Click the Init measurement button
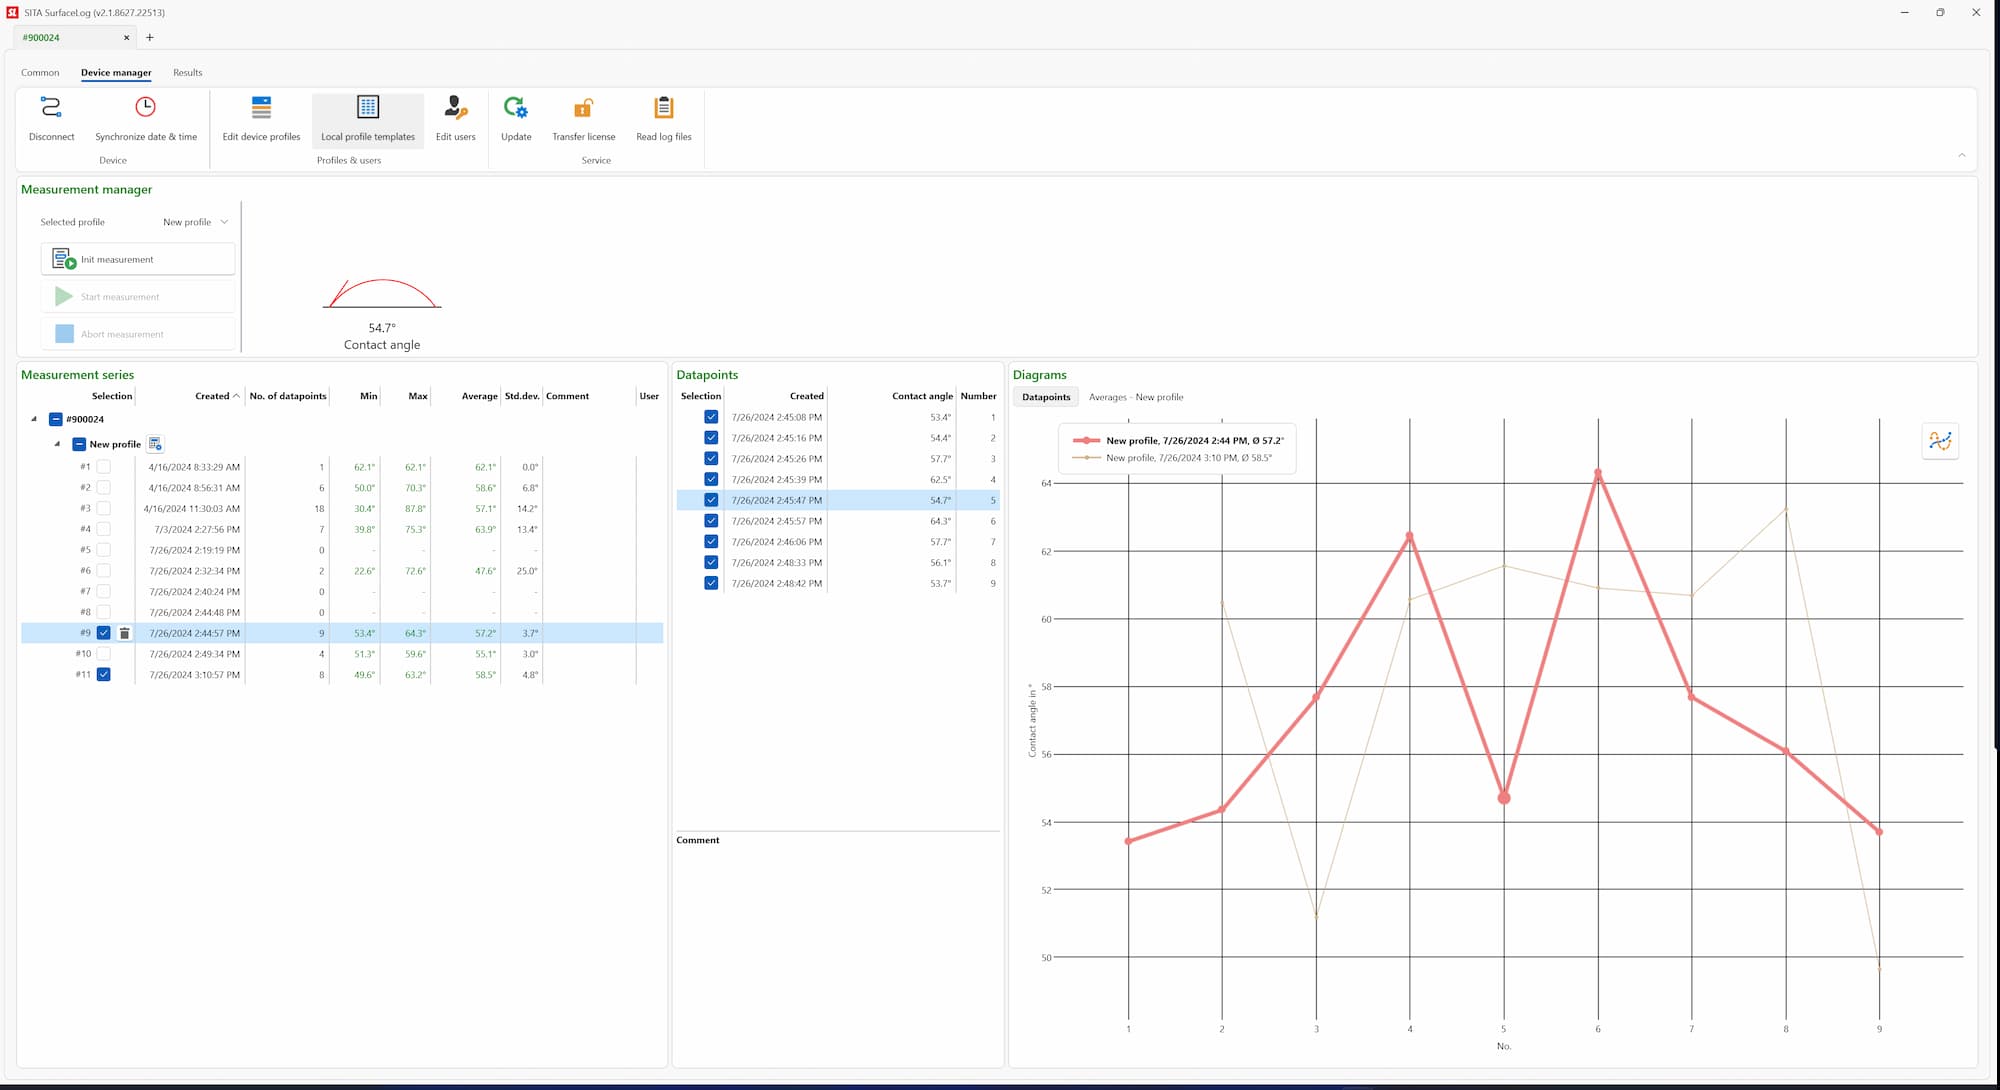The width and height of the screenshot is (2000, 1090). [x=138, y=259]
